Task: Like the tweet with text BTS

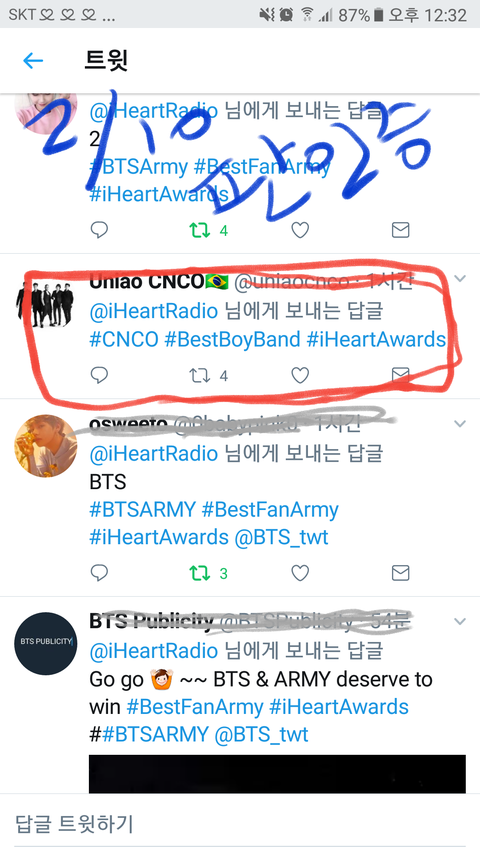Action: [x=300, y=573]
